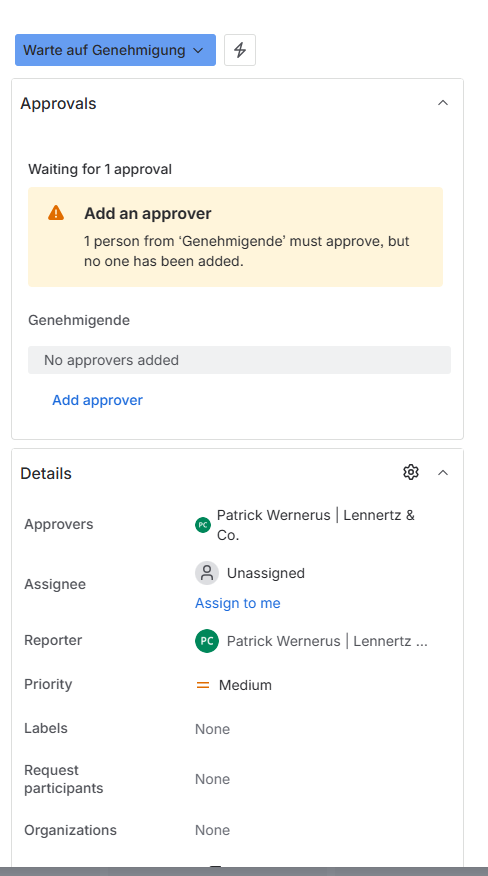Viewport: 488px width, 876px height.
Task: Click the Reporter's green PC avatar
Action: point(207,641)
